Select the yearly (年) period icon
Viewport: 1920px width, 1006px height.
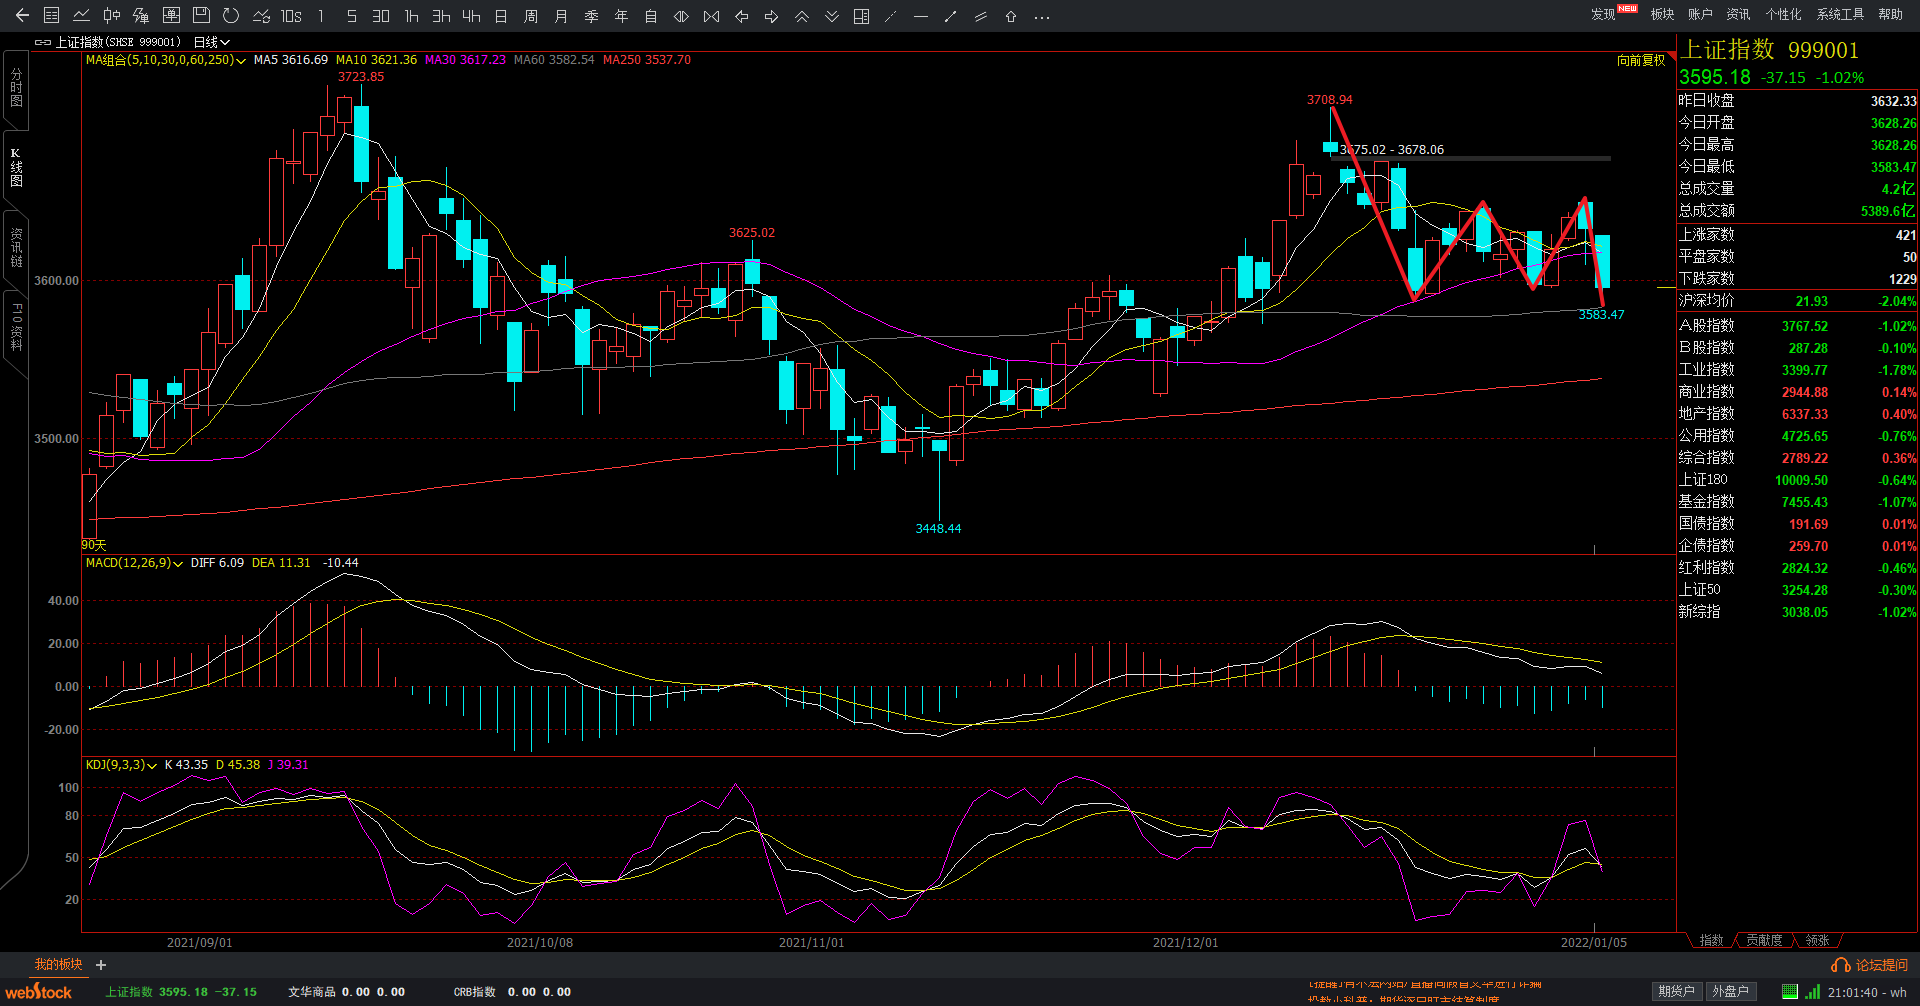pyautogui.click(x=621, y=16)
